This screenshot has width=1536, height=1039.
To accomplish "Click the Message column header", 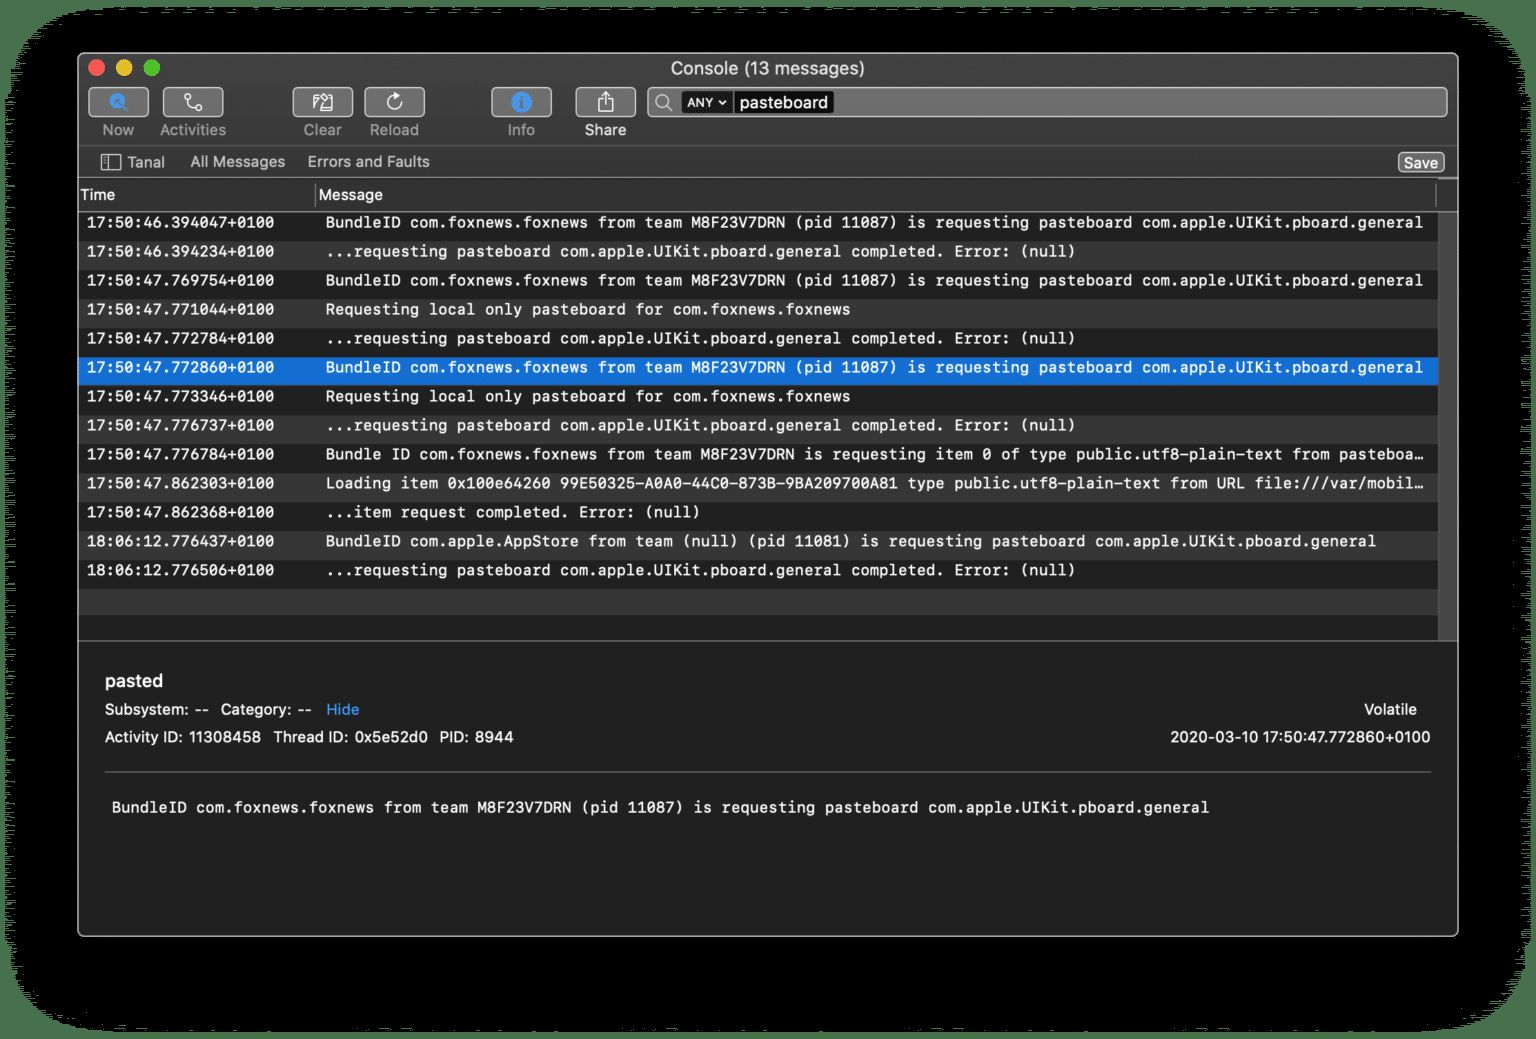I will pyautogui.click(x=351, y=195).
